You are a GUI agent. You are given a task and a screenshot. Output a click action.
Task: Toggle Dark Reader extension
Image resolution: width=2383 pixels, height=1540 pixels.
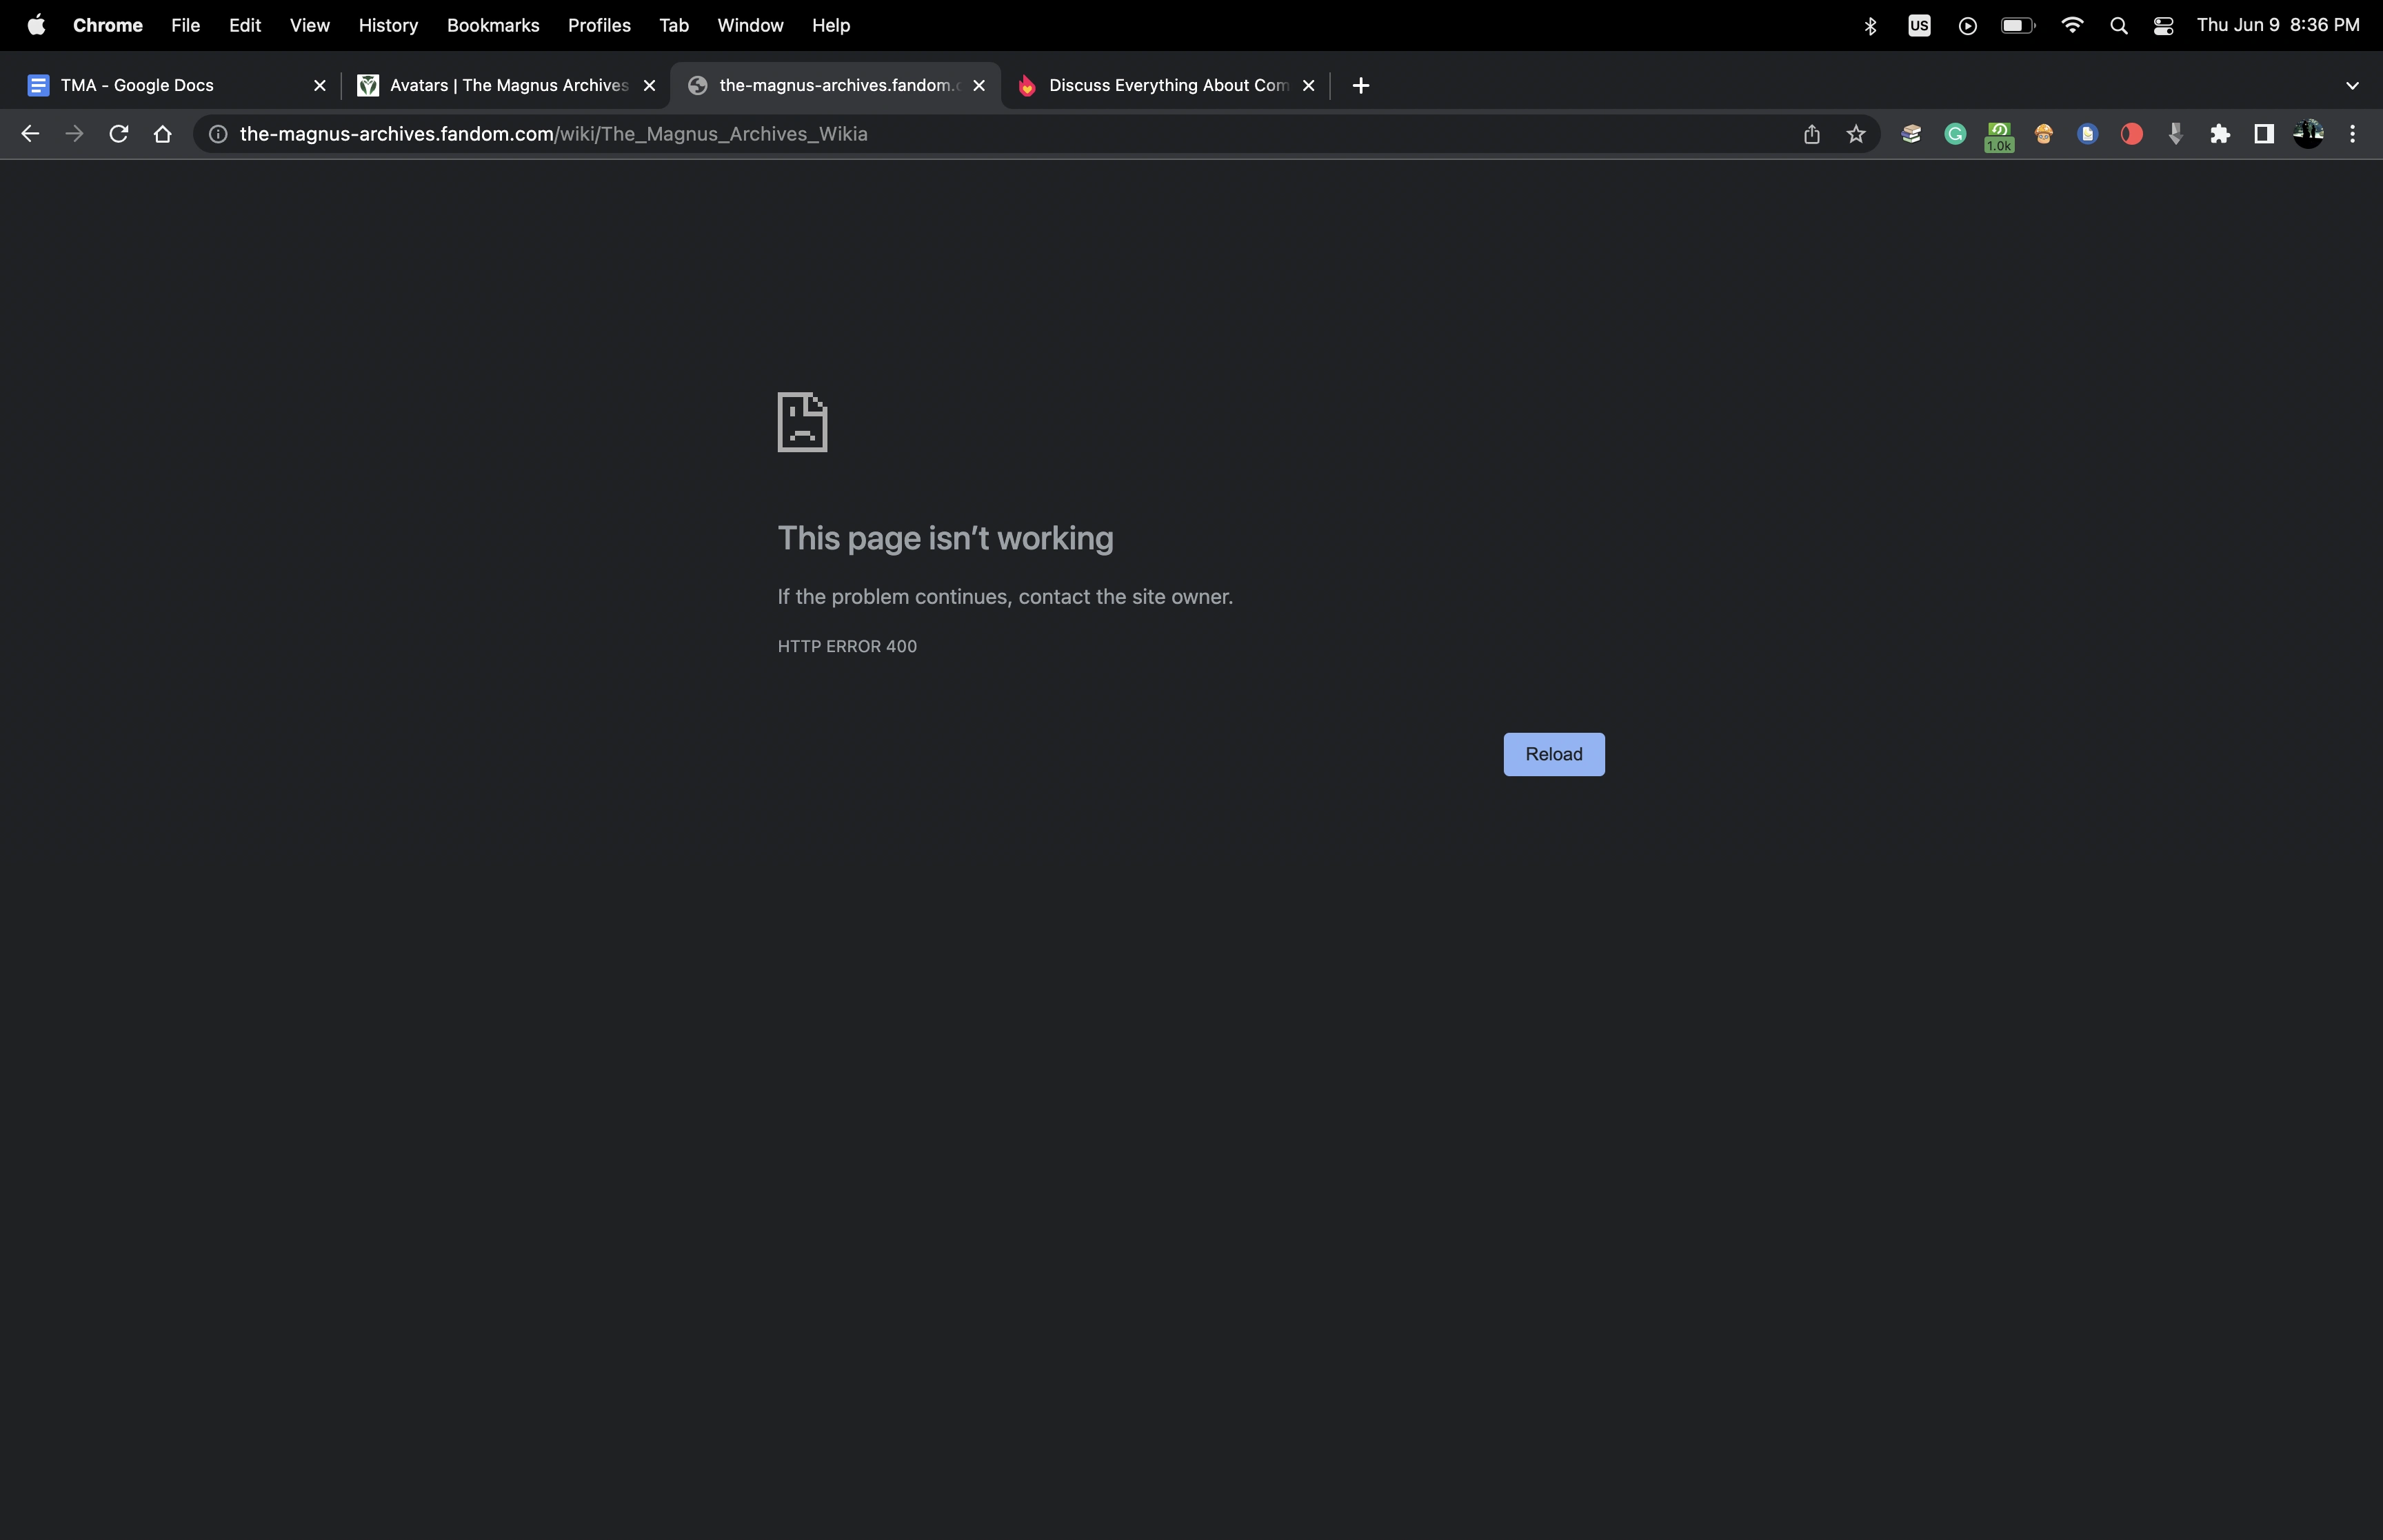point(2132,133)
